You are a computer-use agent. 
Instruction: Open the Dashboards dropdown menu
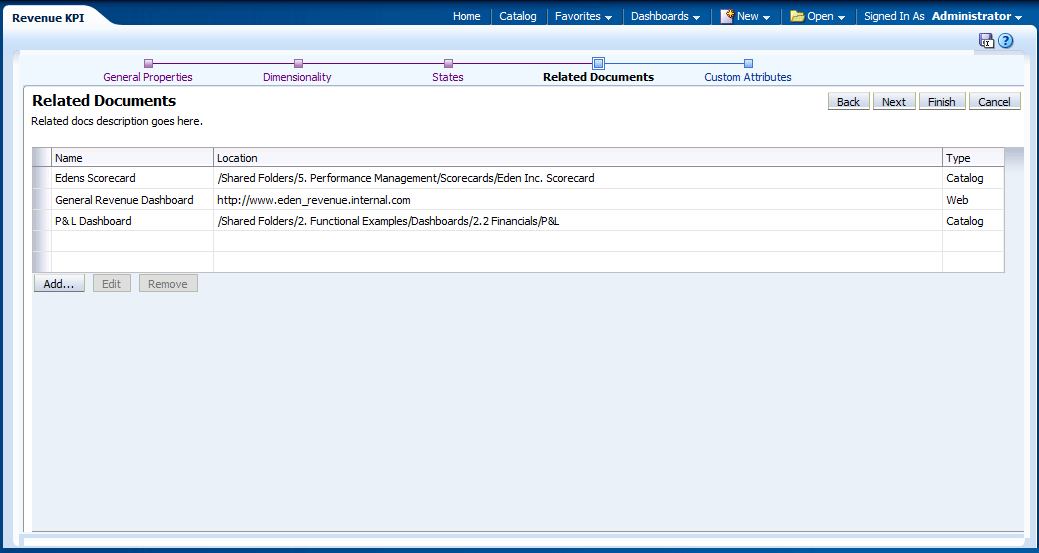click(x=665, y=16)
